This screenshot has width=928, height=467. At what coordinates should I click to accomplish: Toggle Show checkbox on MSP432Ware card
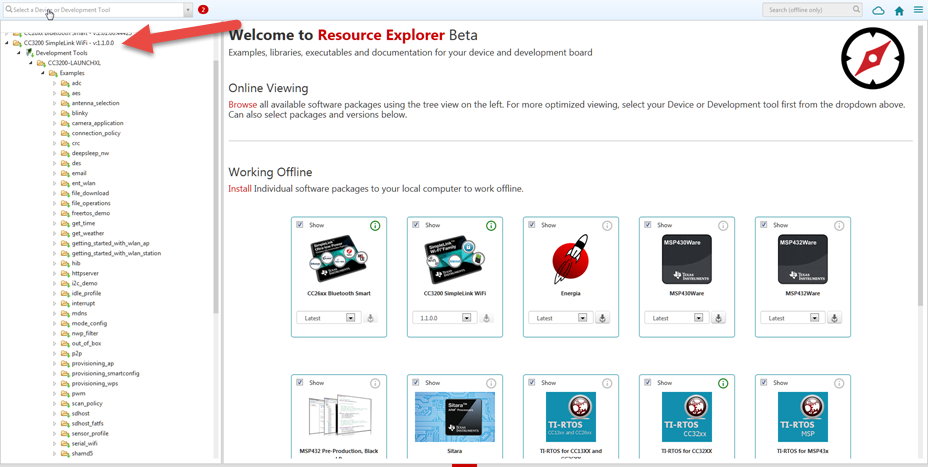tap(764, 225)
